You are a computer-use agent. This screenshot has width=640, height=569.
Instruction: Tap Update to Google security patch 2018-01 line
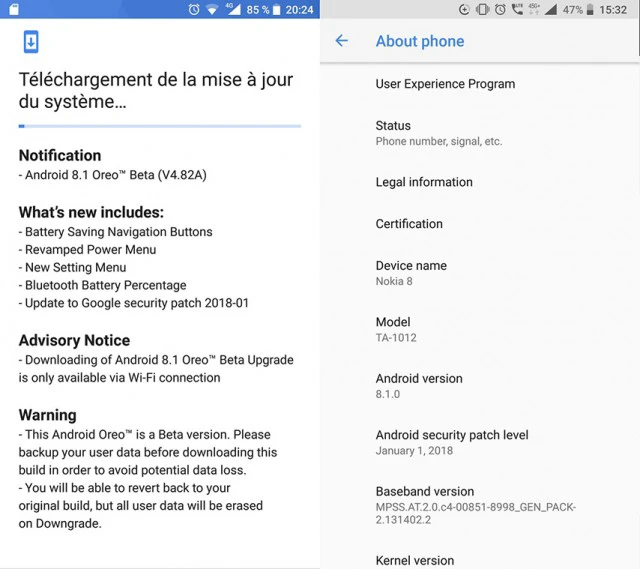point(133,303)
